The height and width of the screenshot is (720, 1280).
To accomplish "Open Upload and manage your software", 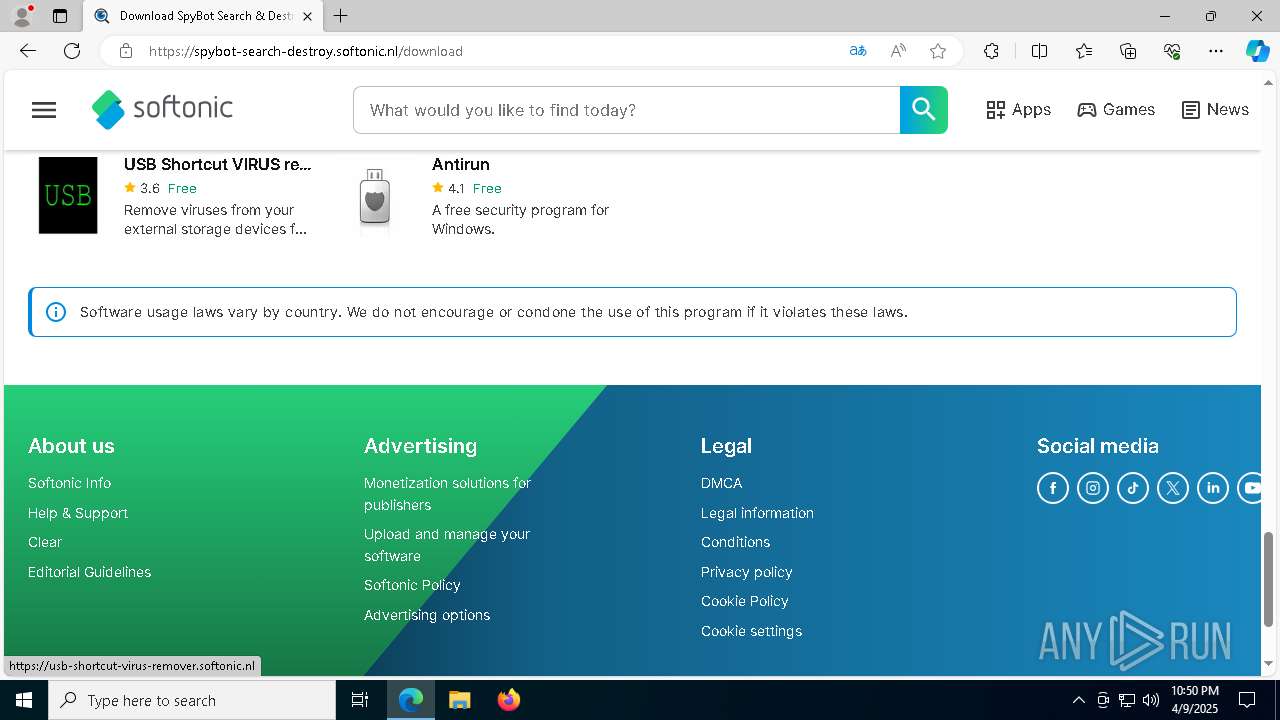I will coord(447,545).
